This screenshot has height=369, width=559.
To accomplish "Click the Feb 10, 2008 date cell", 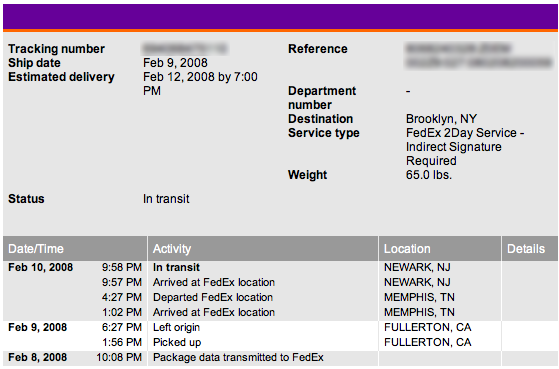I will click(x=40, y=267).
